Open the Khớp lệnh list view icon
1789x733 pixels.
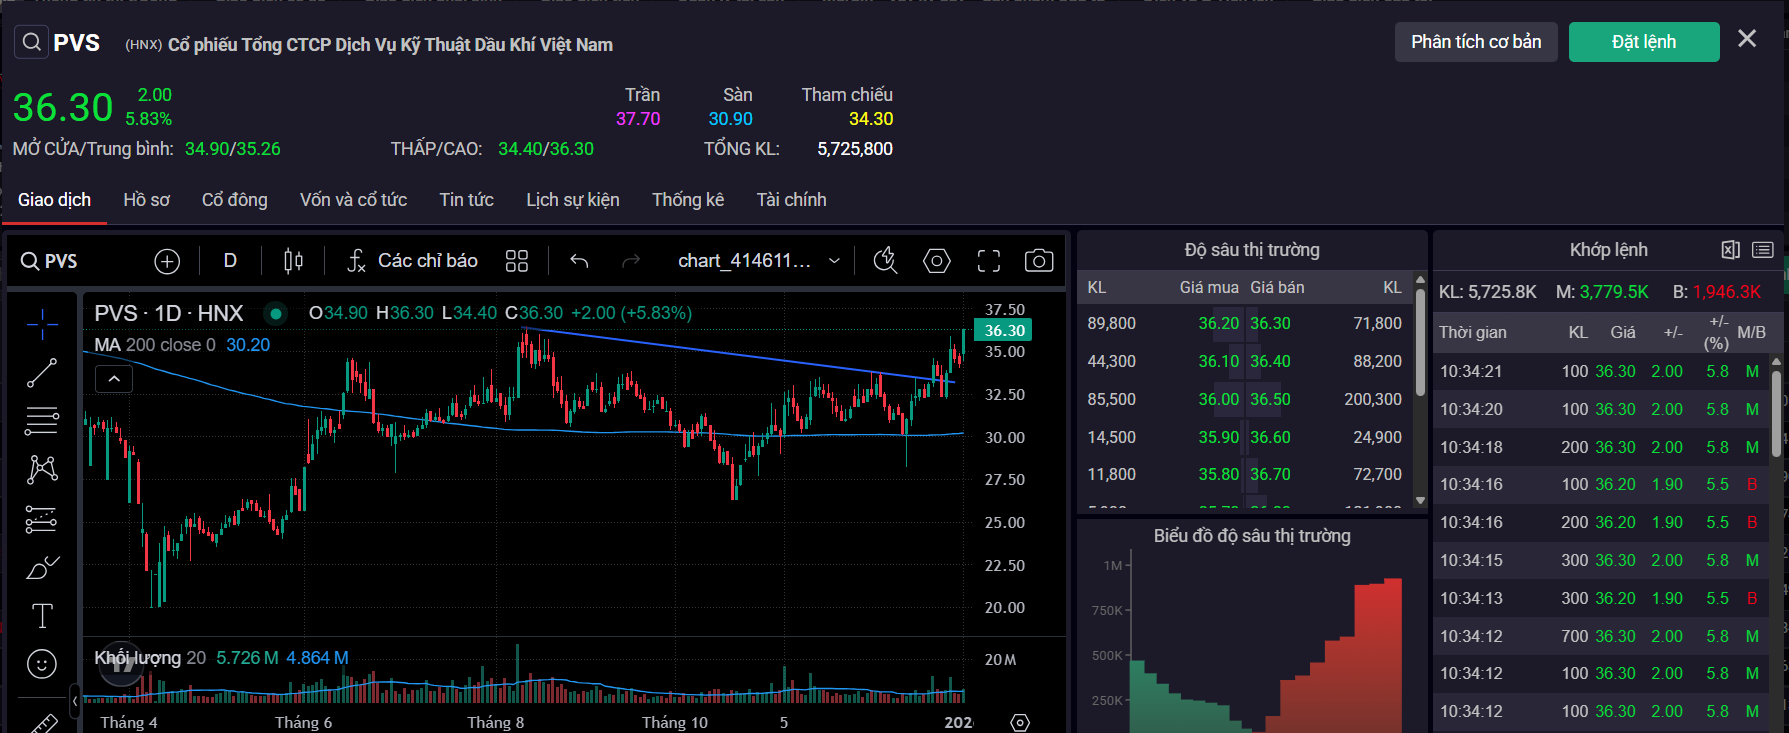[x=1763, y=250]
